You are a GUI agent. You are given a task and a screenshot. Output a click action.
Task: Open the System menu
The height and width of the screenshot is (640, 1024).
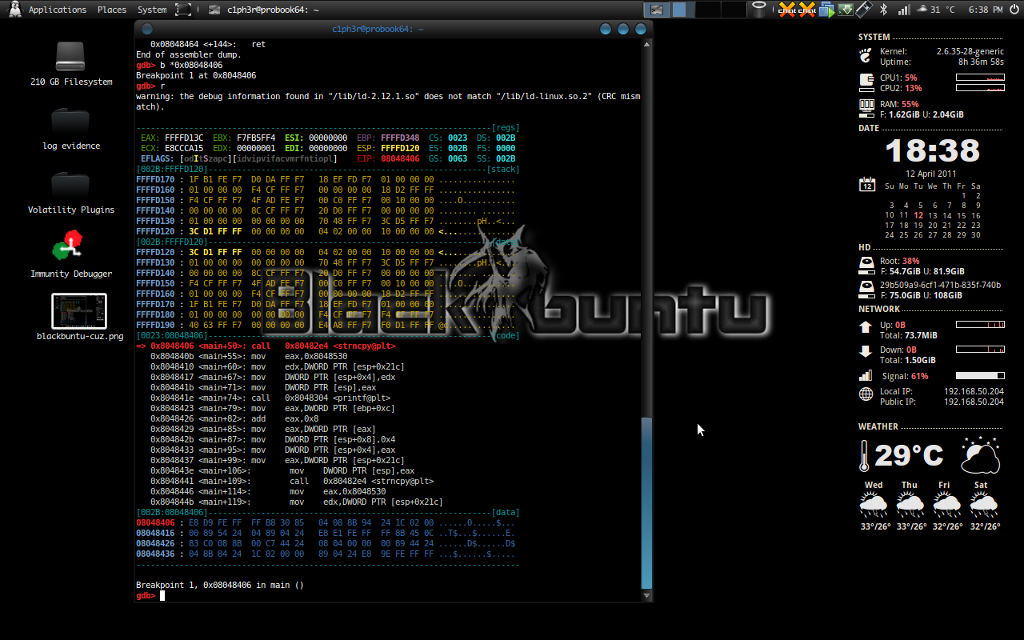point(152,10)
